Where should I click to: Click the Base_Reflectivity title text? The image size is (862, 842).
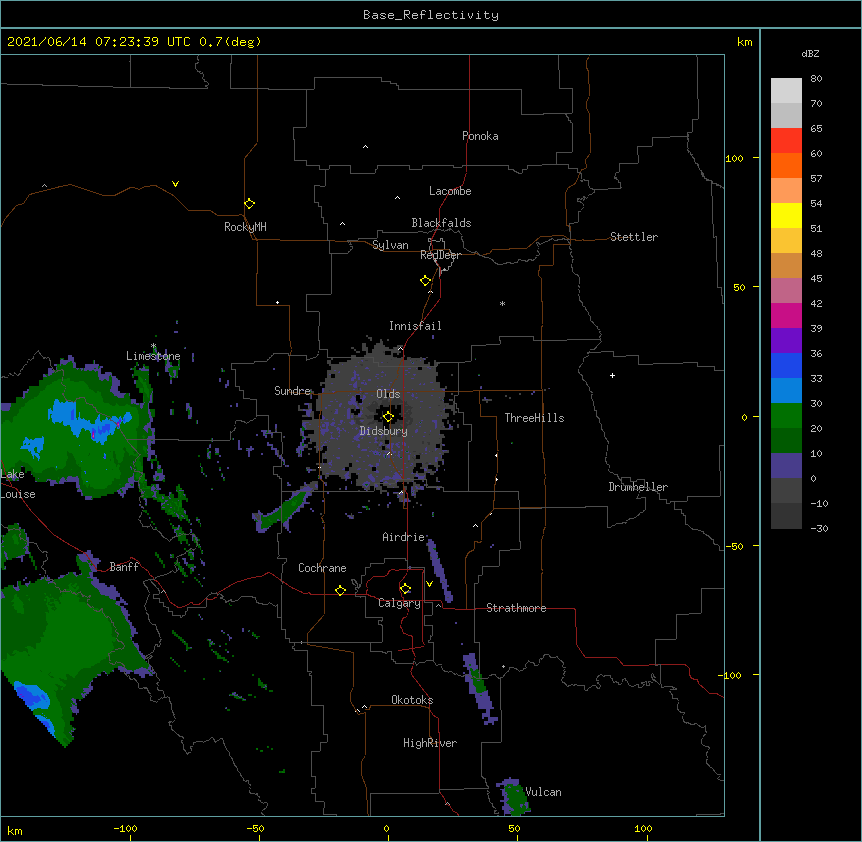pyautogui.click(x=431, y=15)
